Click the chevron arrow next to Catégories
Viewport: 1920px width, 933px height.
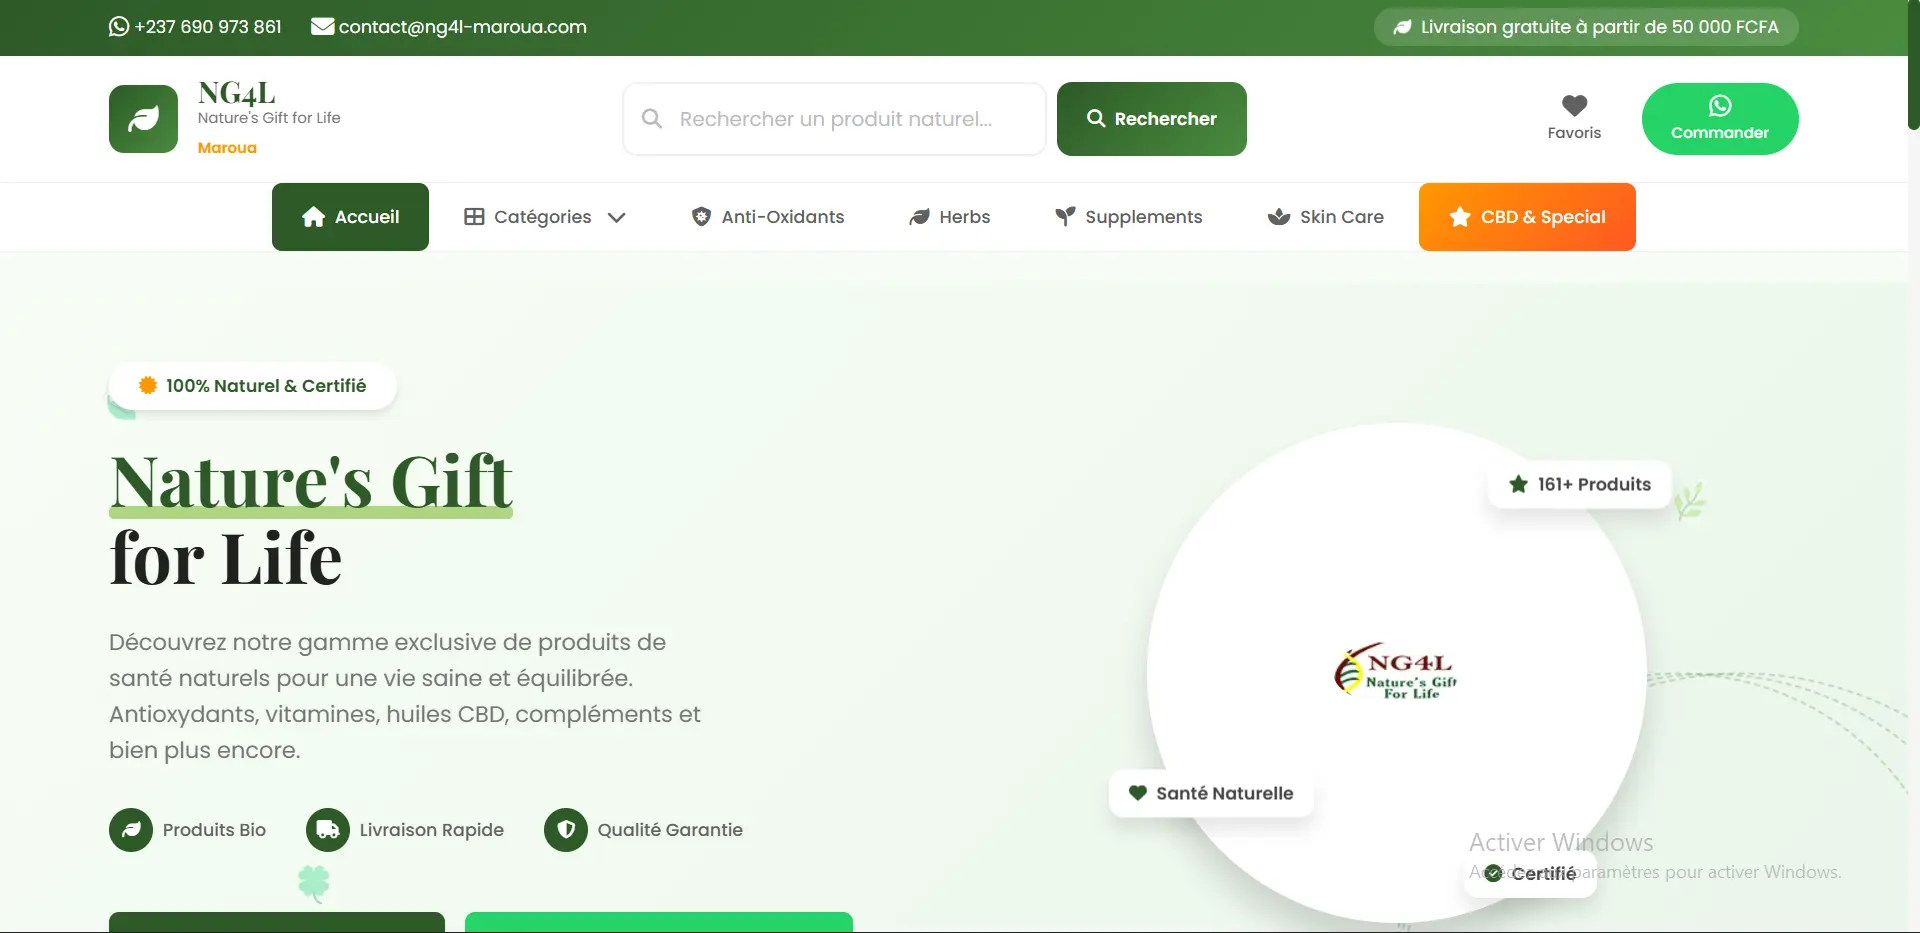(x=617, y=218)
